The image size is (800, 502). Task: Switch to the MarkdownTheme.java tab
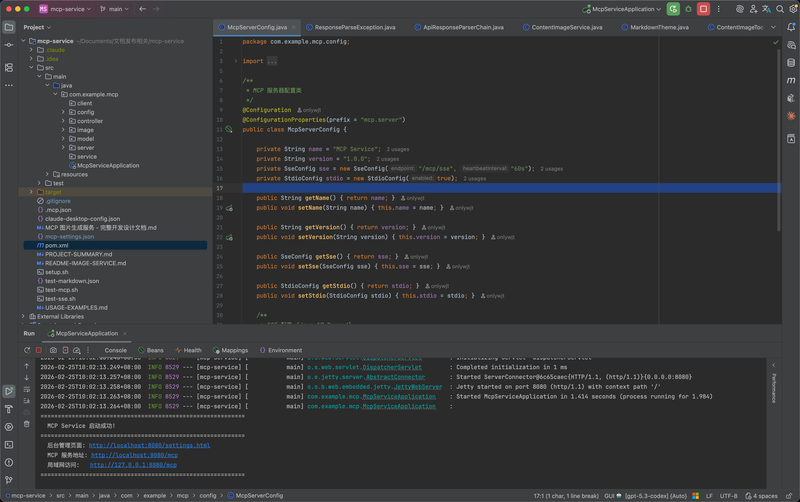click(x=658, y=27)
